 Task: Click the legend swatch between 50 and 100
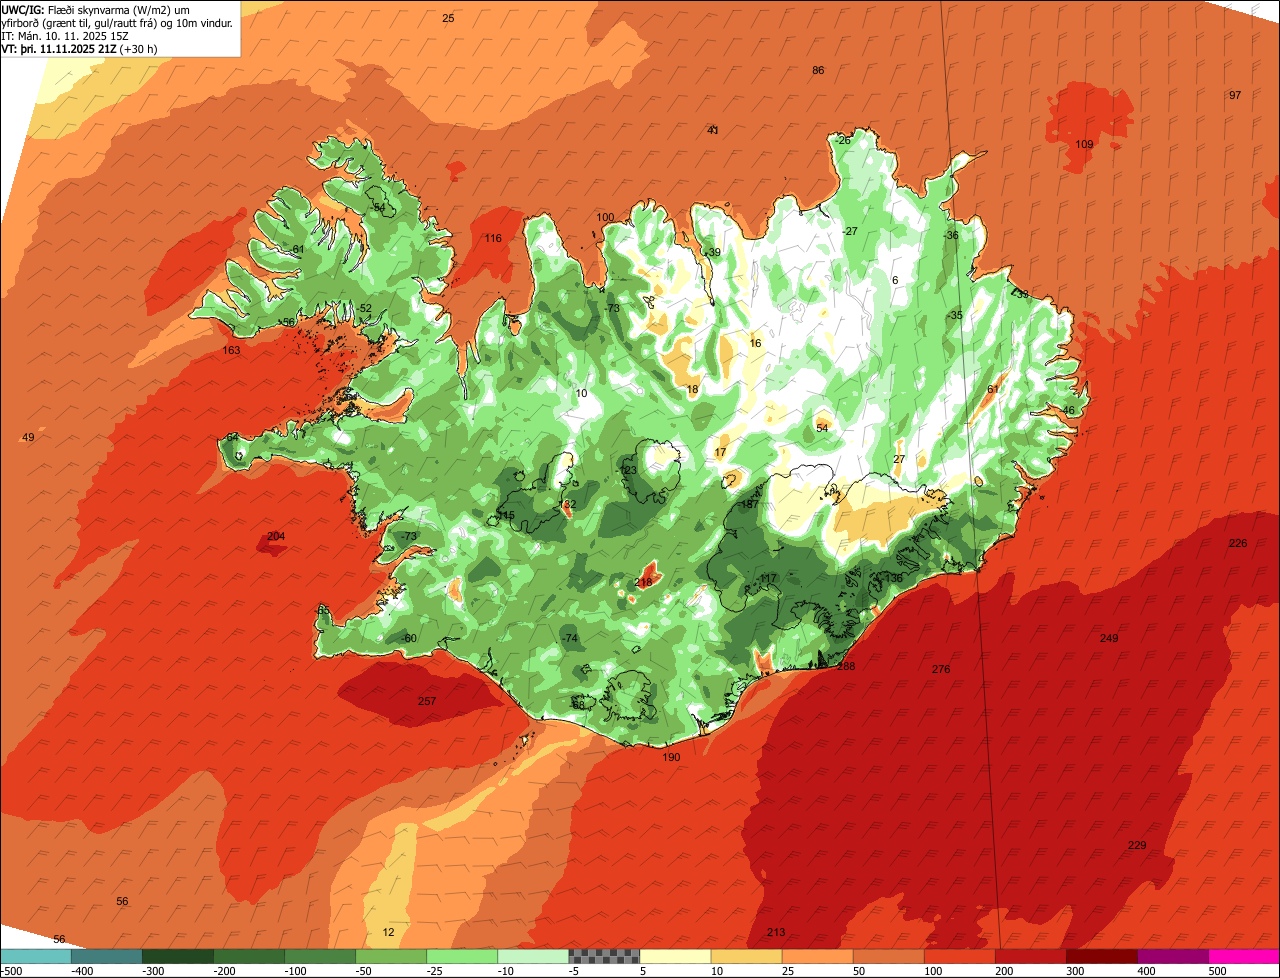pos(888,956)
